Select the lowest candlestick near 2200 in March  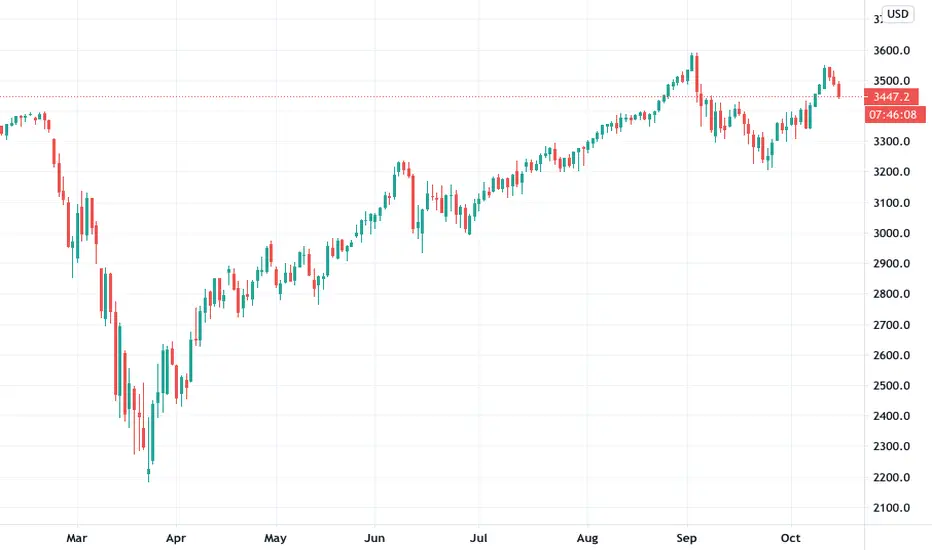pyautogui.click(x=149, y=474)
